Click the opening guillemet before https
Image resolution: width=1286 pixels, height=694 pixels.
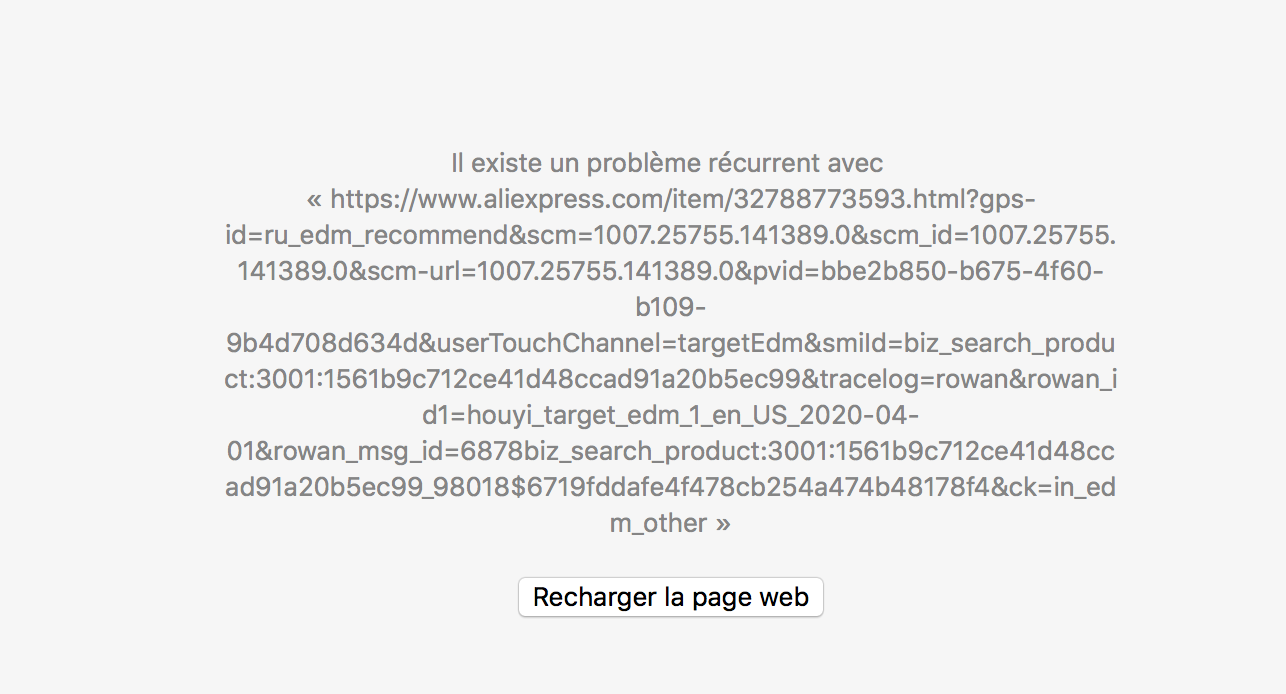315,199
